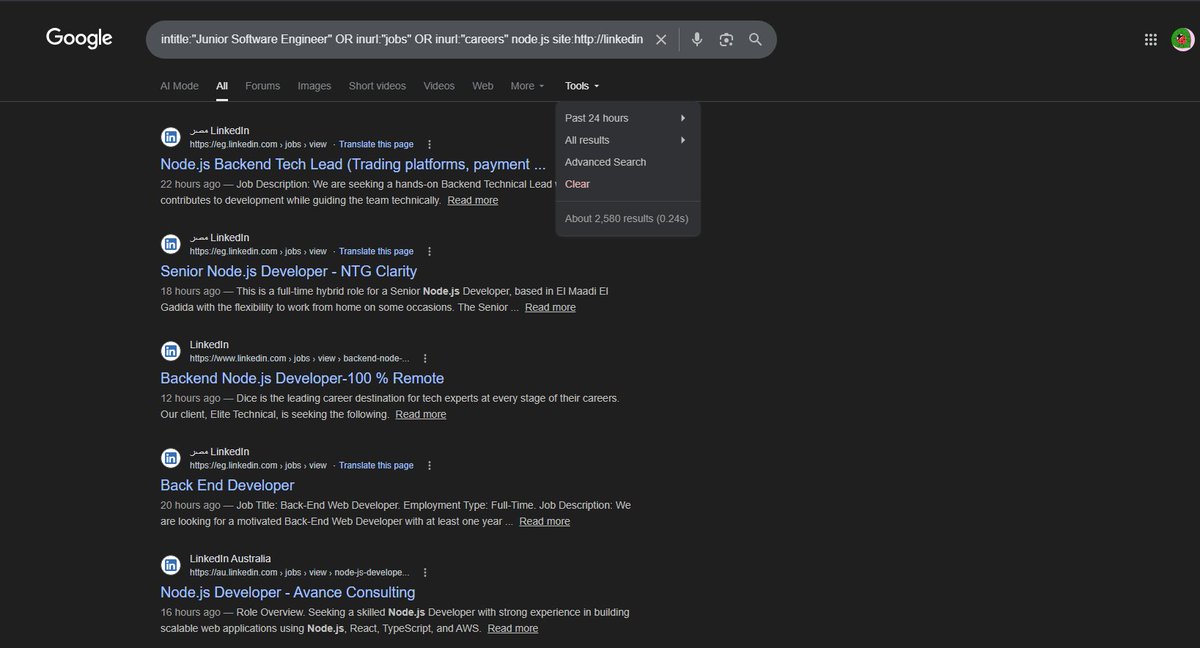Click LinkedIn favicon of Back End Developer result

pyautogui.click(x=171, y=458)
